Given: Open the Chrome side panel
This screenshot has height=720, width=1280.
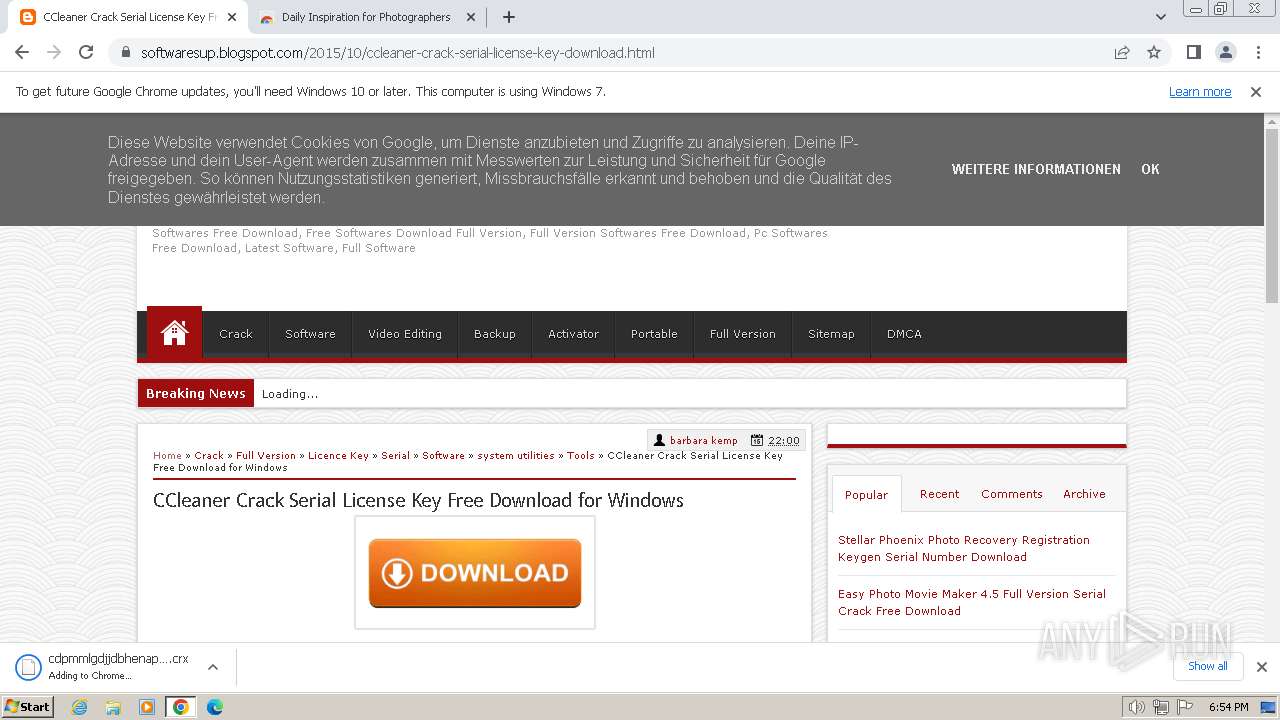Looking at the screenshot, I should (x=1193, y=53).
